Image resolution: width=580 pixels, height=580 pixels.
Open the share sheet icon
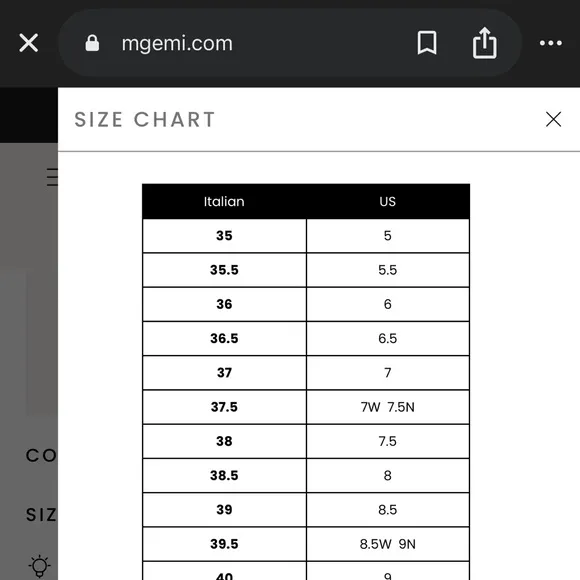485,43
